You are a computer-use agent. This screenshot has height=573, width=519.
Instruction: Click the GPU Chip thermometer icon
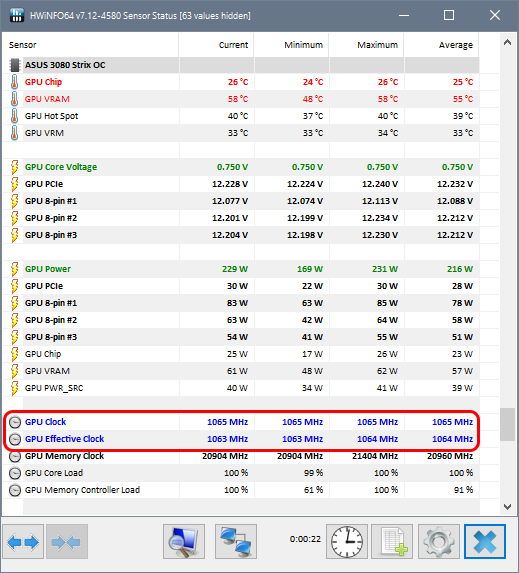tap(14, 82)
